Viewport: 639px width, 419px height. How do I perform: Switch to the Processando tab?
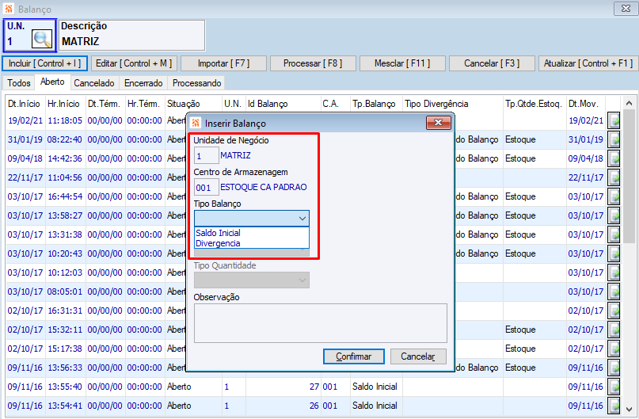pyautogui.click(x=196, y=83)
